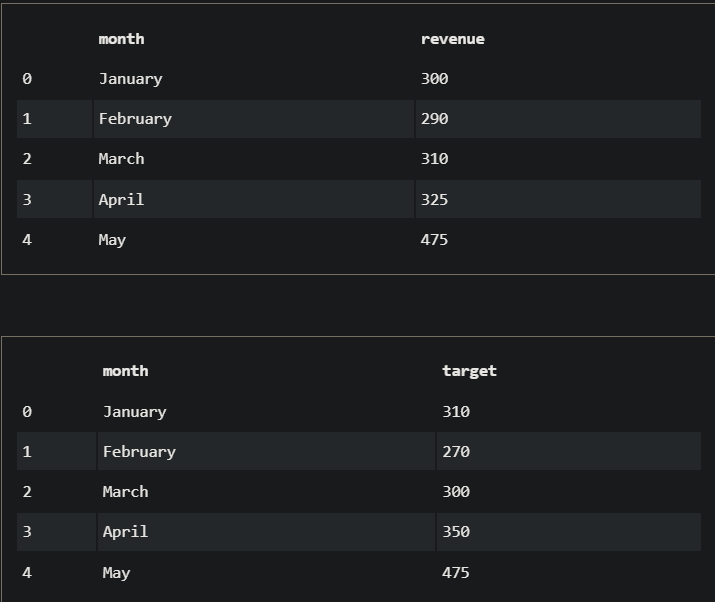Click row index 1 in the target table
The width and height of the screenshot is (715, 602).
pos(27,452)
